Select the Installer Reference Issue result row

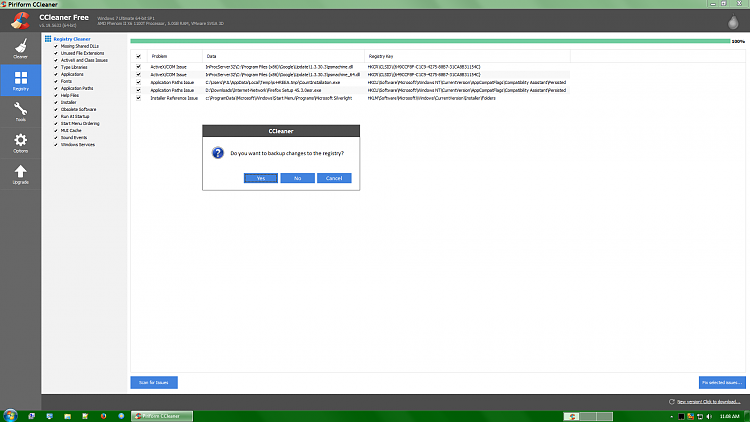pos(350,98)
